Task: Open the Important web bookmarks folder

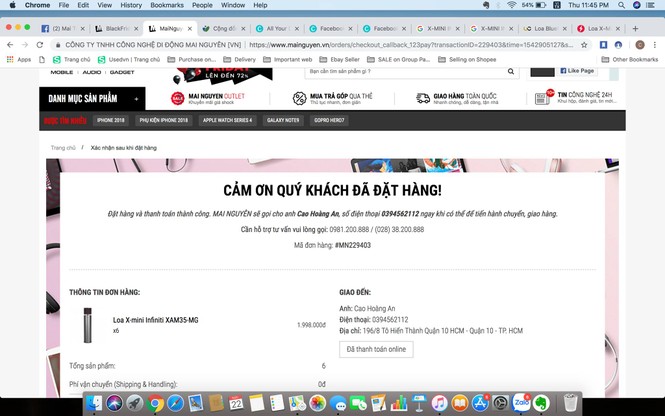Action: [288, 59]
